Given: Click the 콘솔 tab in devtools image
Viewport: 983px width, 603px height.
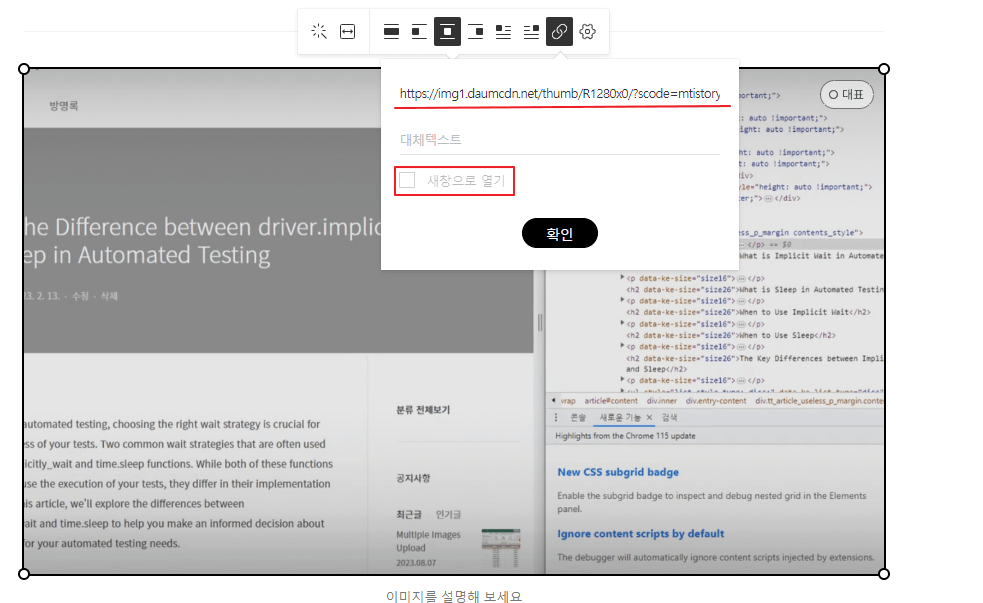Looking at the screenshot, I should tap(577, 417).
